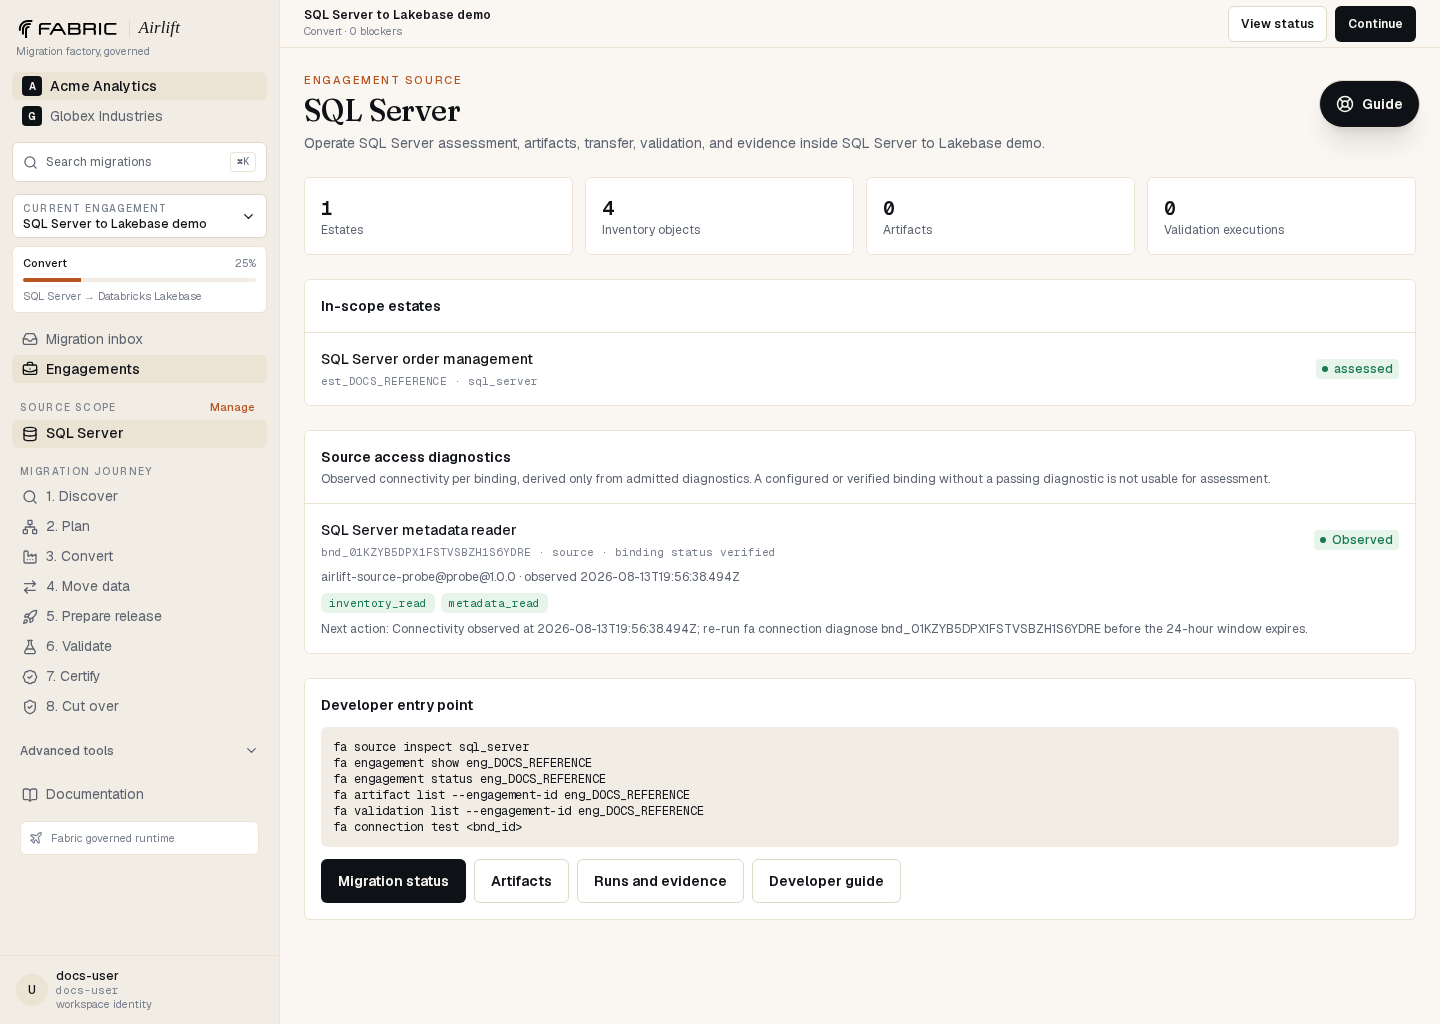Click the Observed status badge
Image resolution: width=1440 pixels, height=1024 pixels.
pos(1356,540)
